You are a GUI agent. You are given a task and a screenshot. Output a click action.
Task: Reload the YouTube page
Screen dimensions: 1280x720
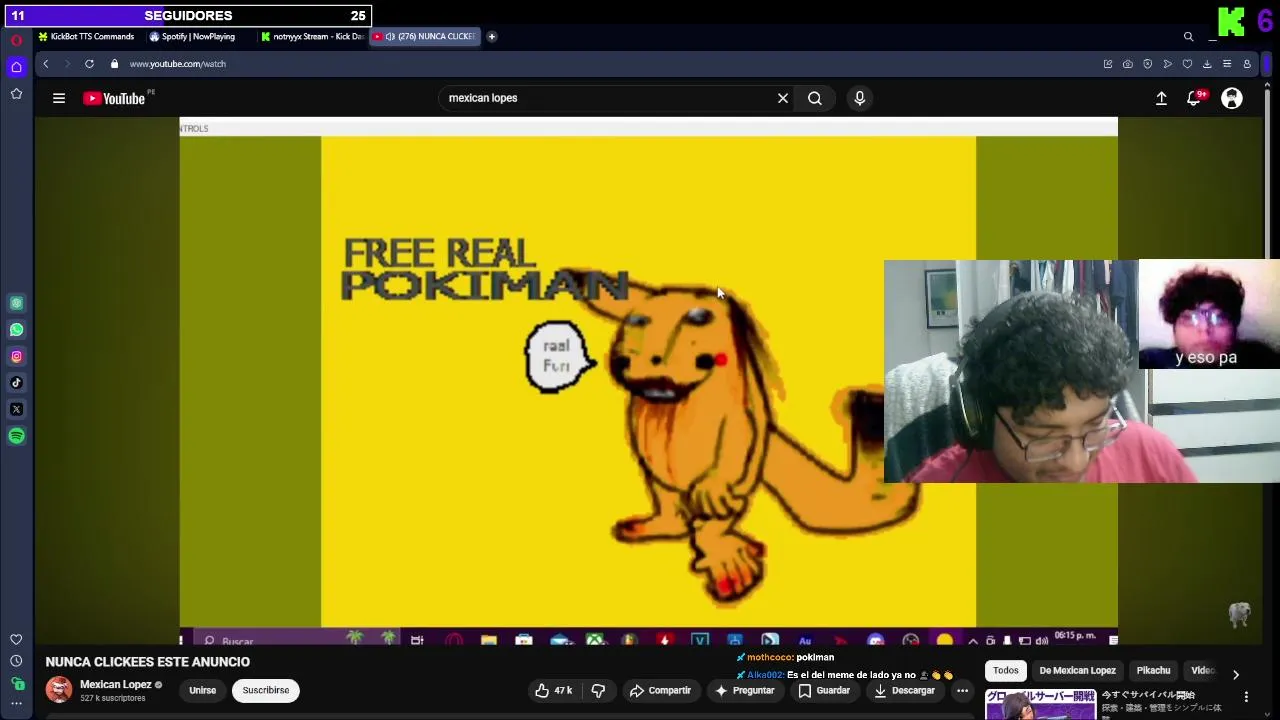pyautogui.click(x=89, y=64)
